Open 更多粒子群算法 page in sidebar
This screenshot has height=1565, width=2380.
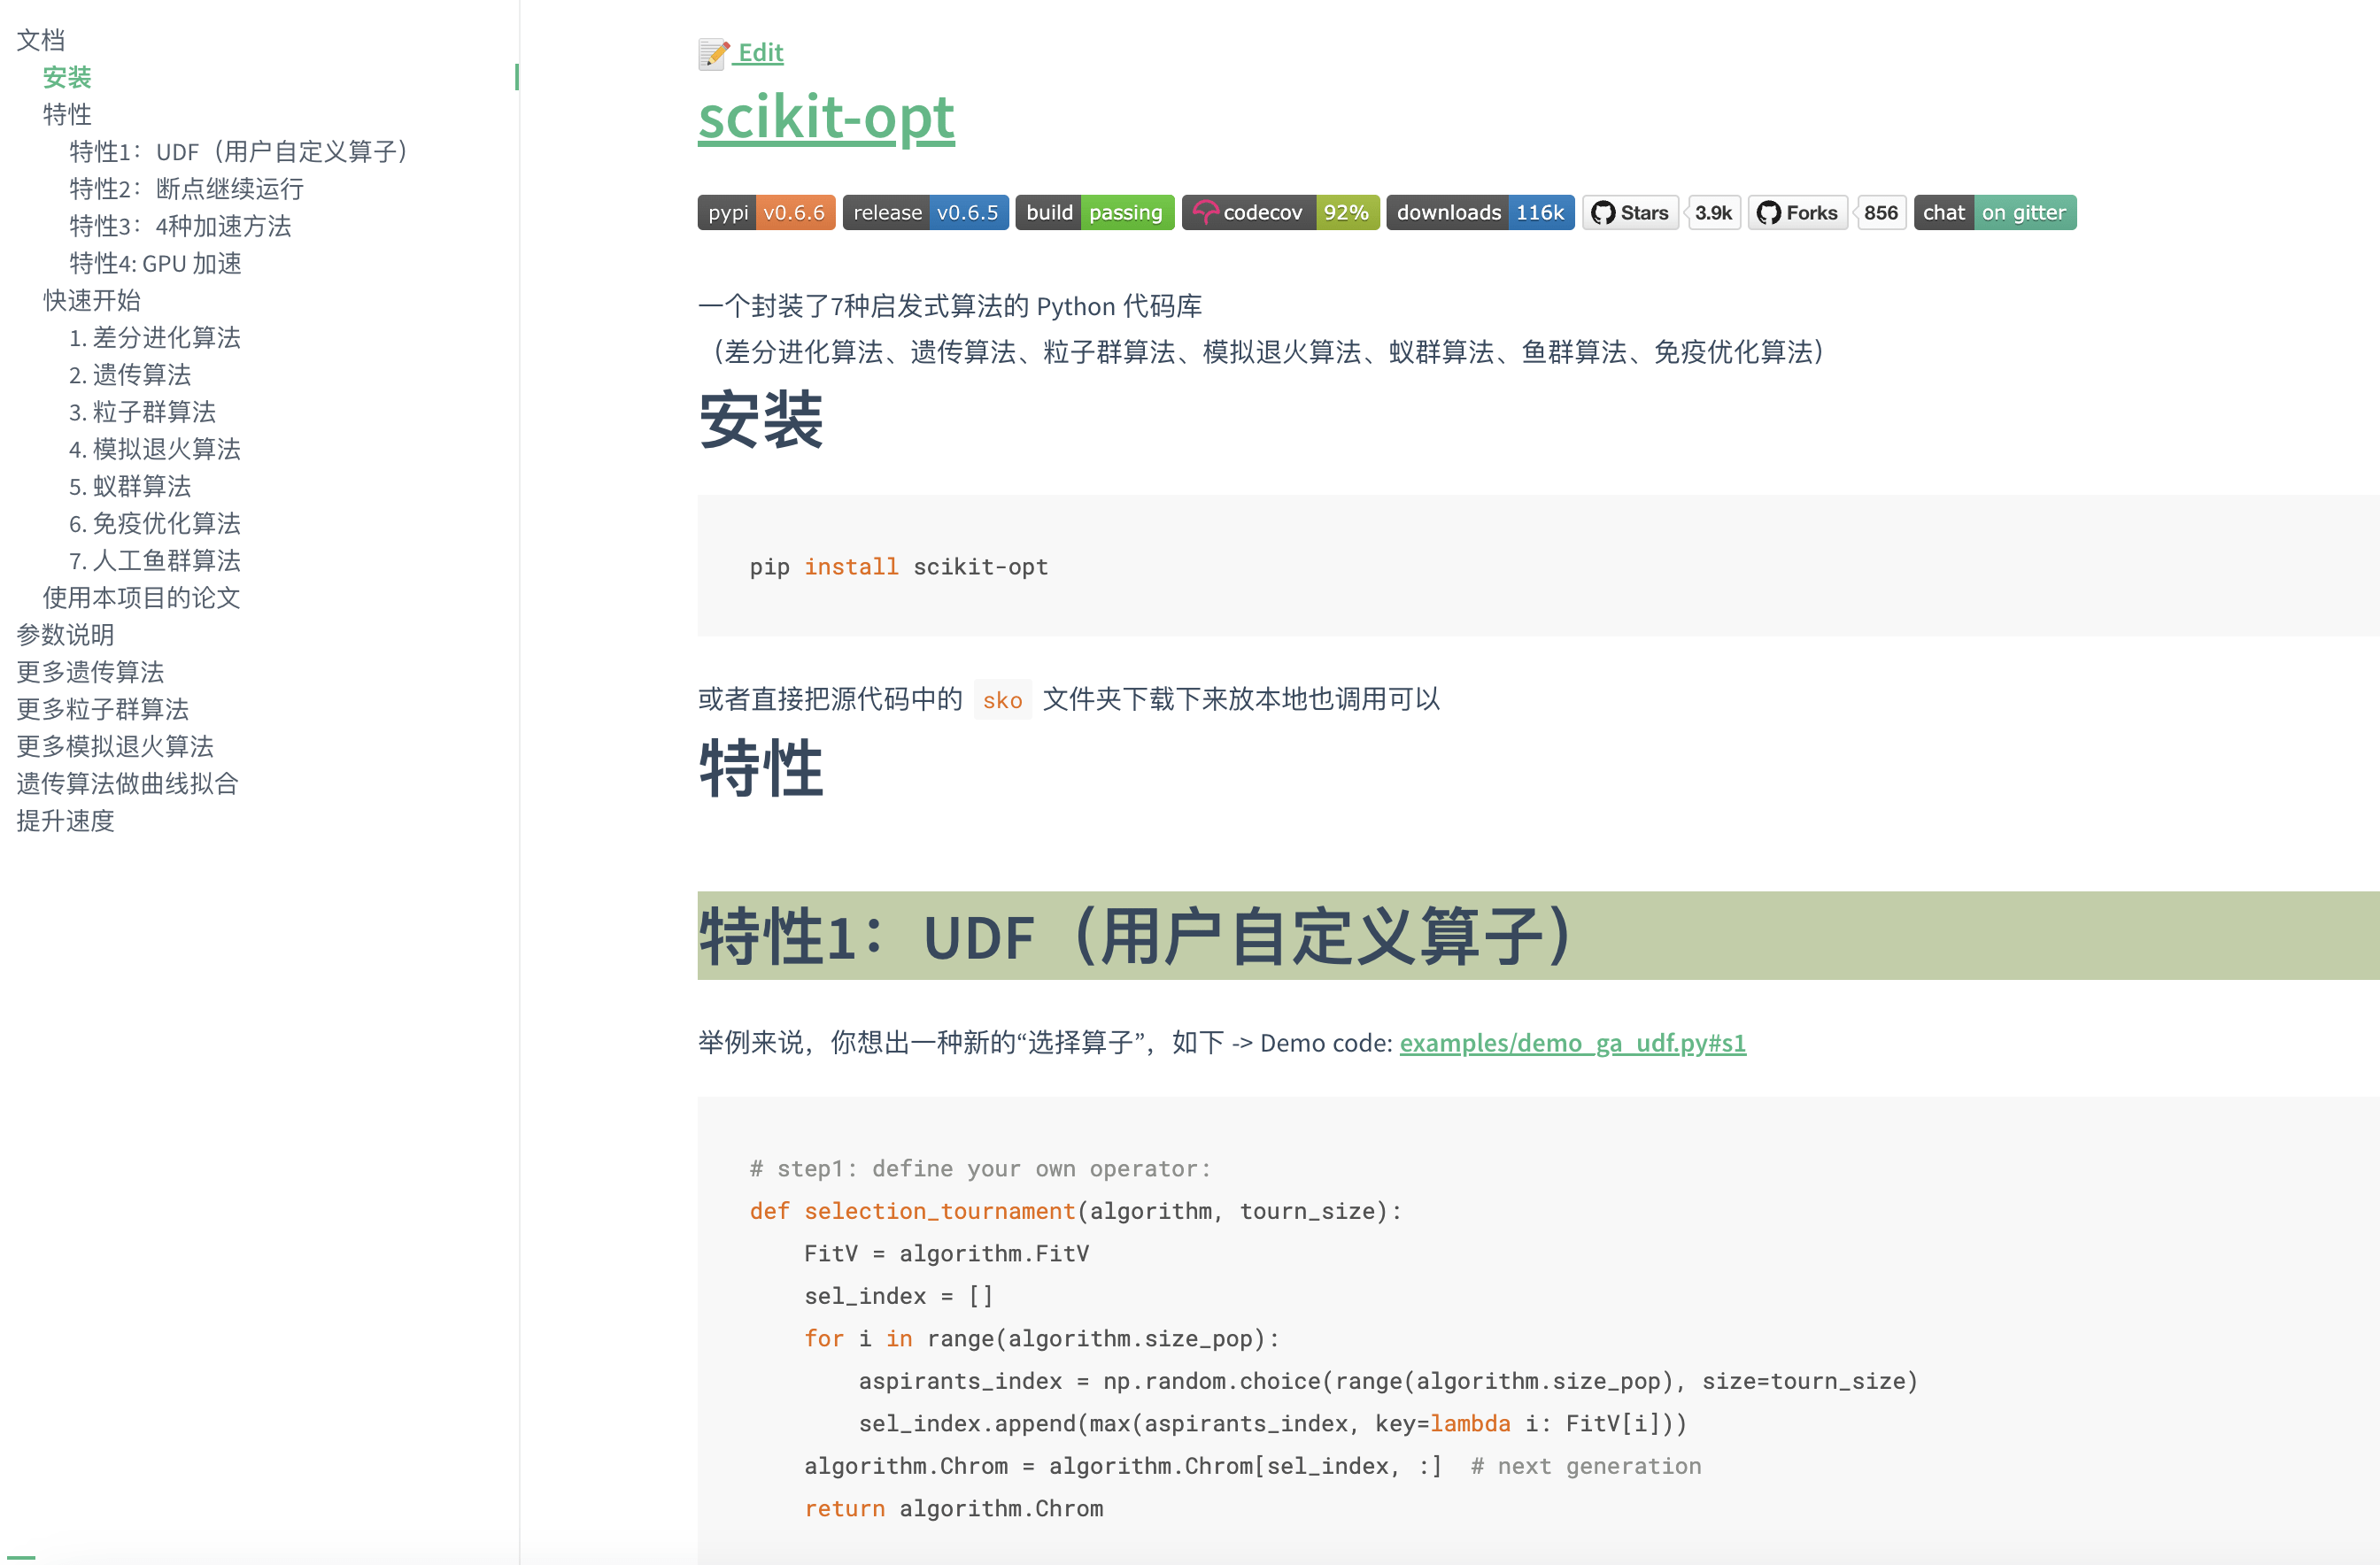click(103, 709)
